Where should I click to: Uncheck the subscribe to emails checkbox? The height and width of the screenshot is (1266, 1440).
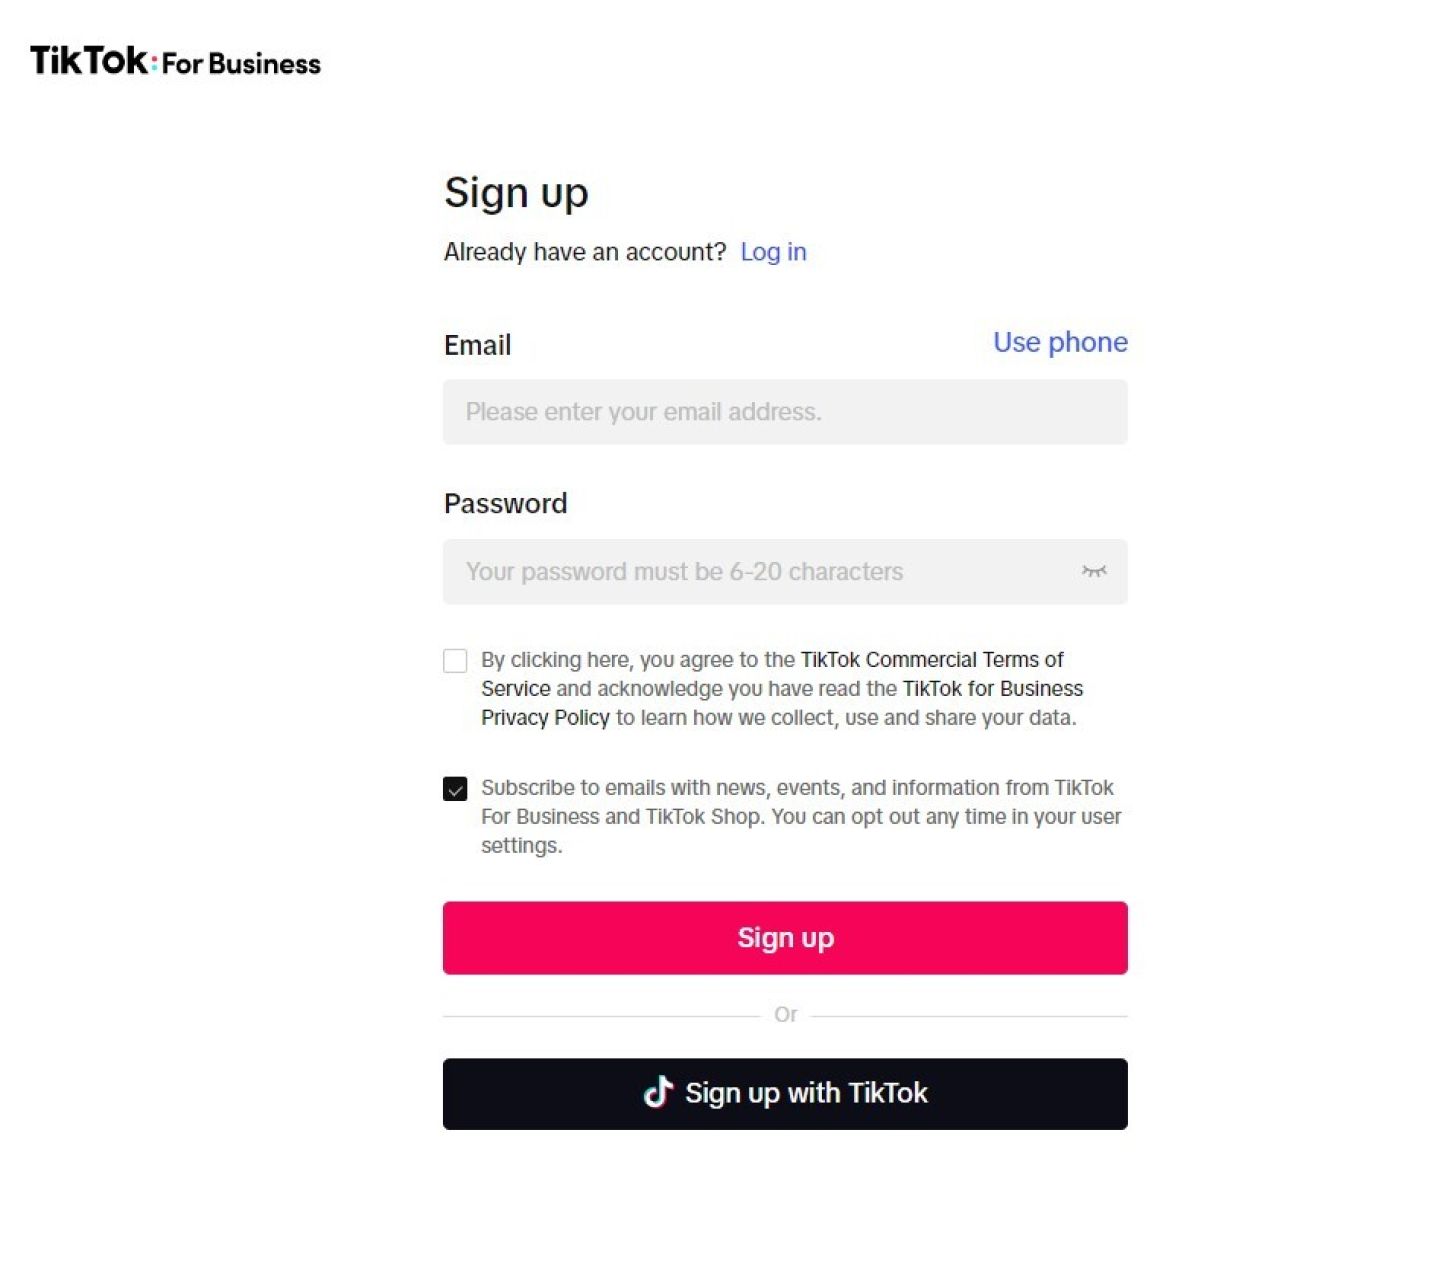(455, 789)
